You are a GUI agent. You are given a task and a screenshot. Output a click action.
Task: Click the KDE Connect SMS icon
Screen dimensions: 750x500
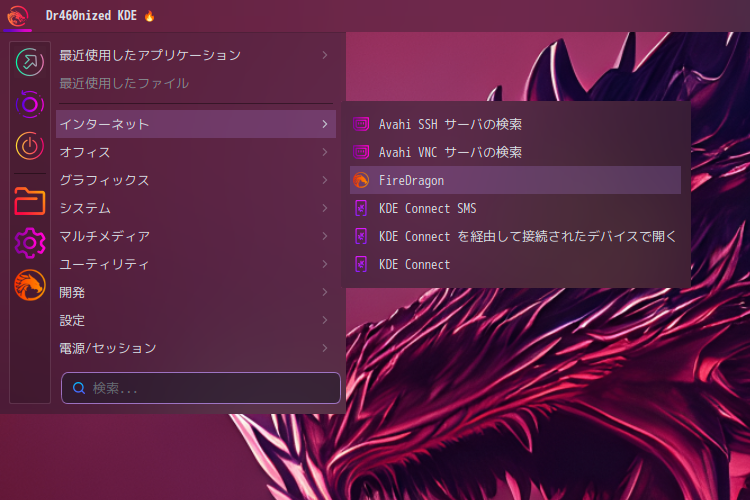click(x=361, y=208)
